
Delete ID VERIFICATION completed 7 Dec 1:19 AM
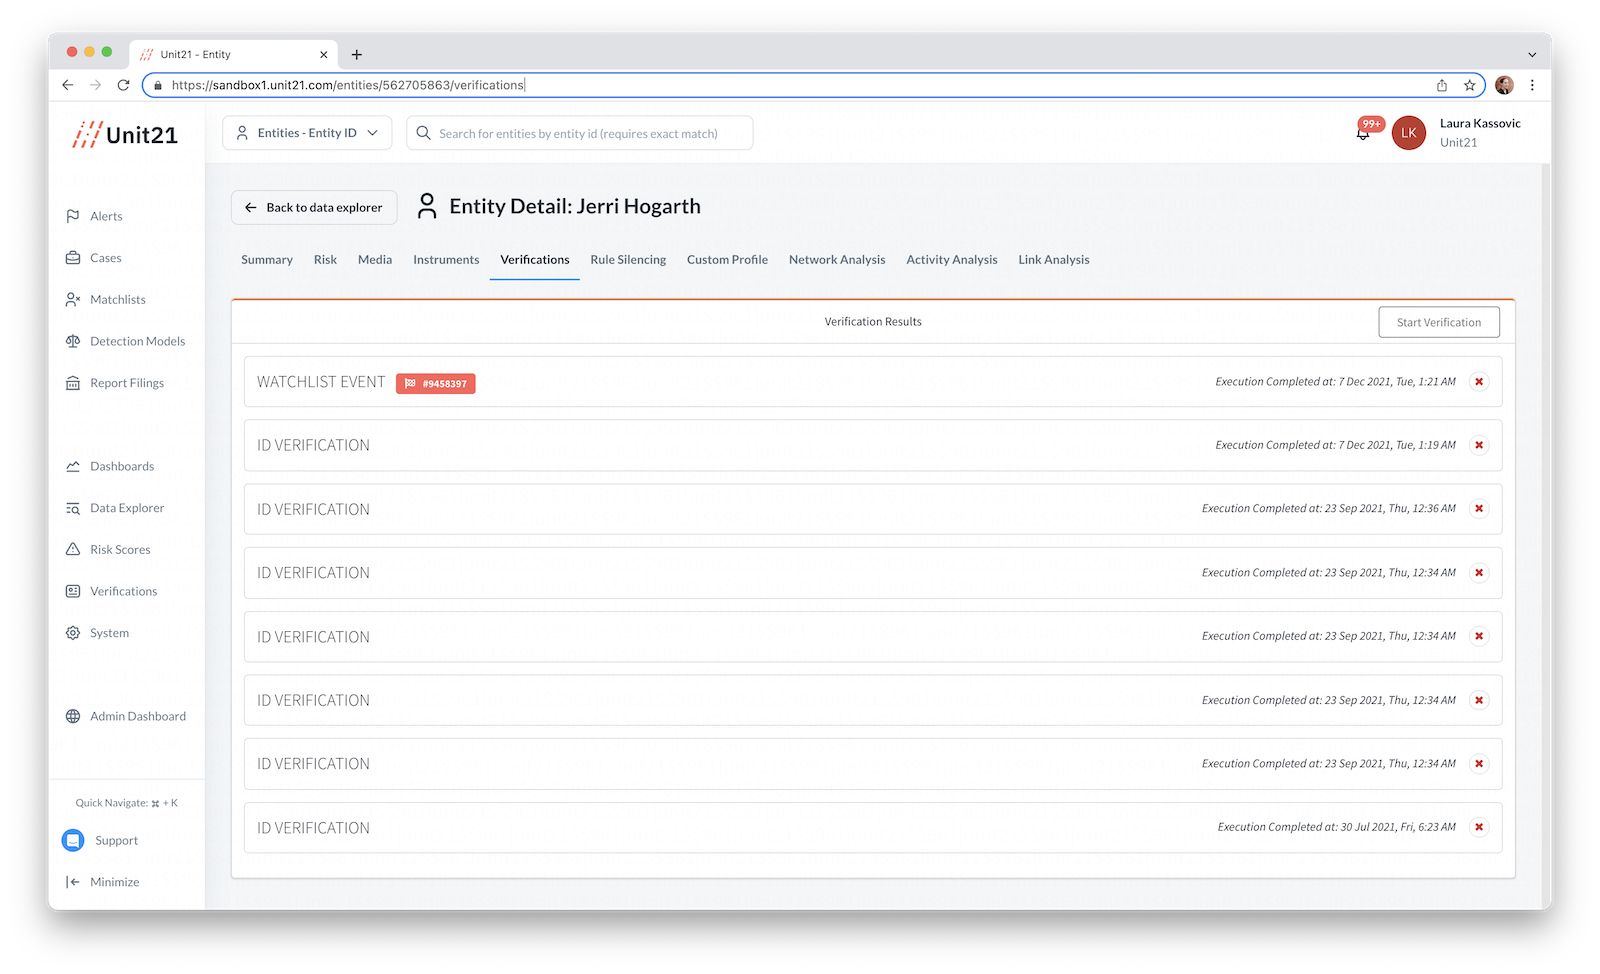[1479, 445]
